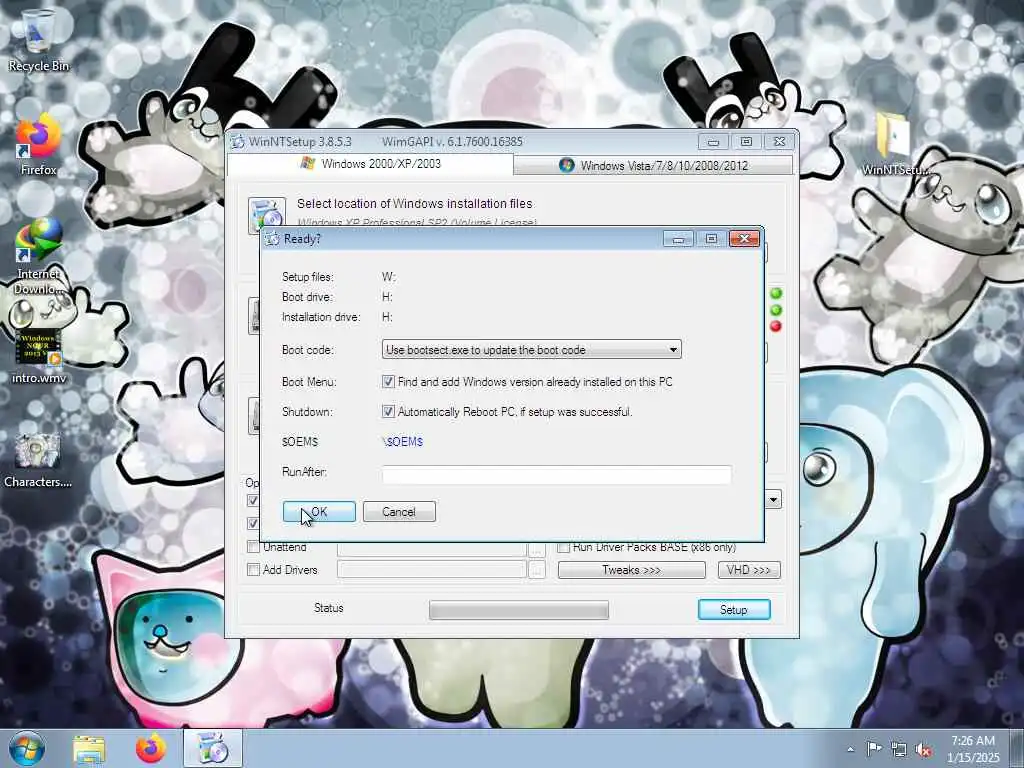
Task: Maximize the Ready? dialog
Action: [x=711, y=239]
